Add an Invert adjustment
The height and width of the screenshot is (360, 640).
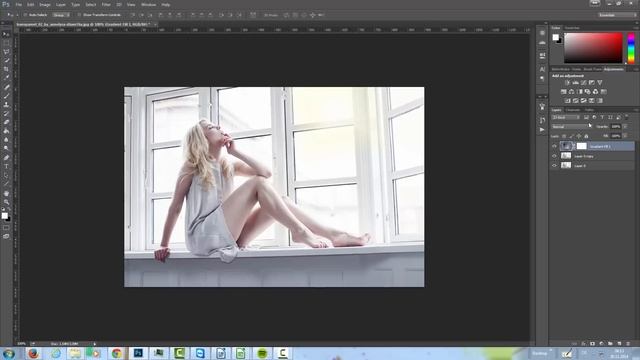(x=567, y=101)
